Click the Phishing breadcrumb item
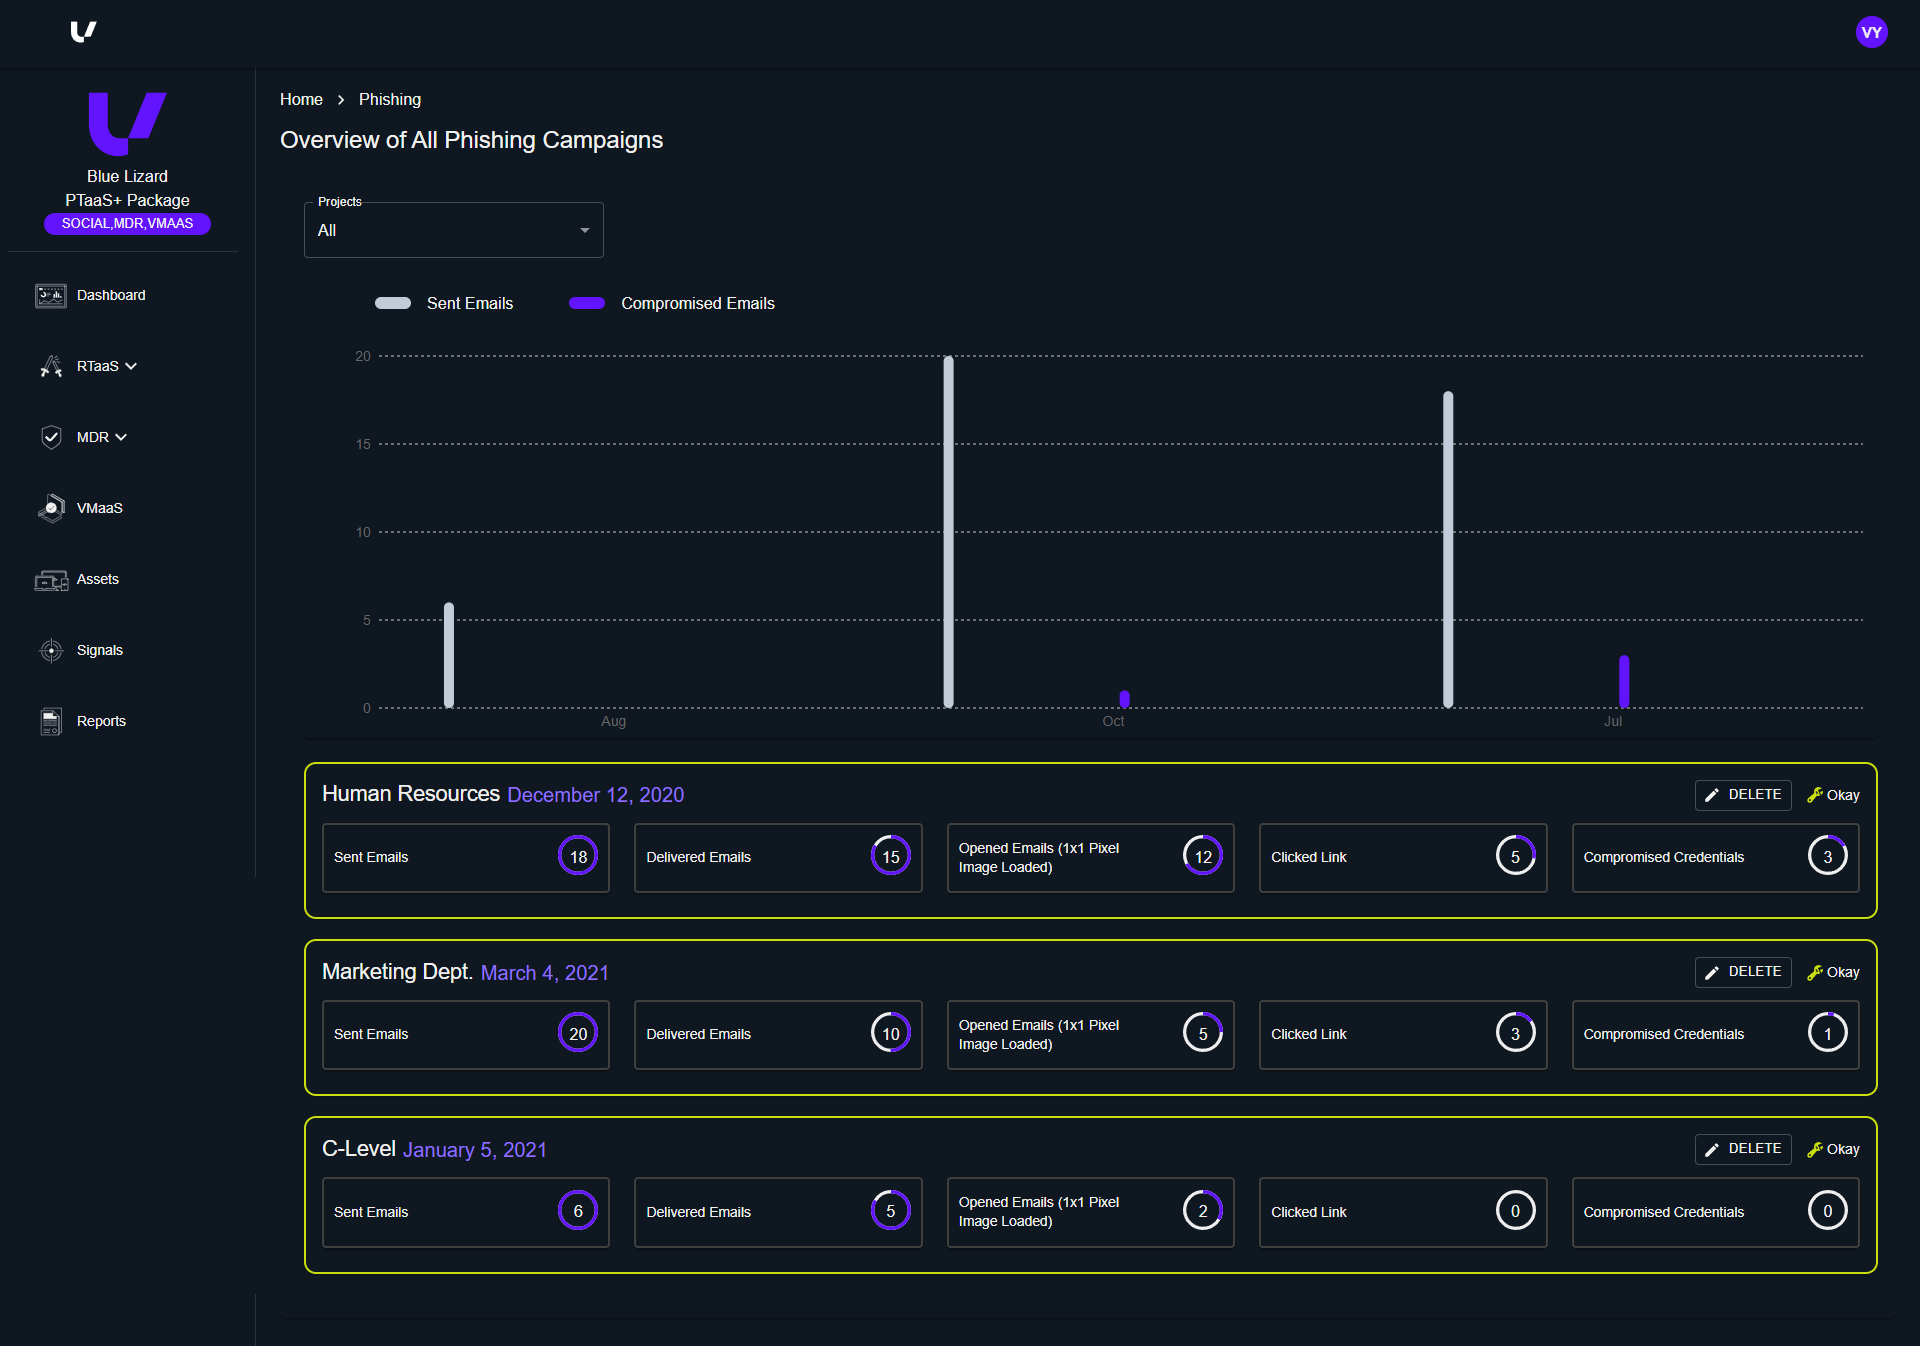 point(389,99)
